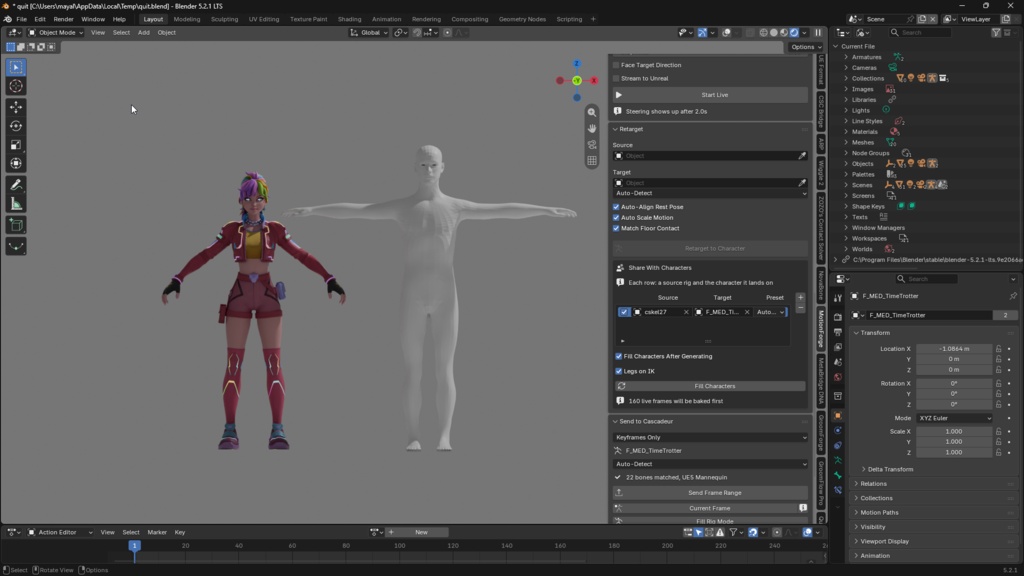Open the Object Mode dropdown
1024x576 pixels.
pos(56,33)
